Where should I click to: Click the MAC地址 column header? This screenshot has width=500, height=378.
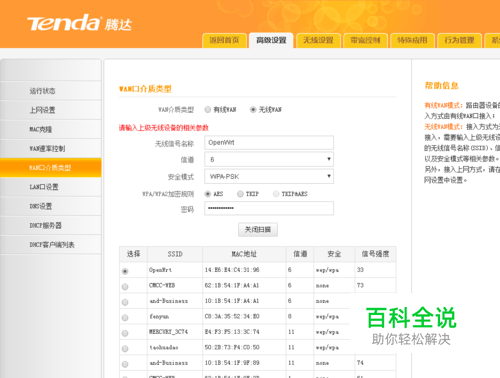point(244,254)
